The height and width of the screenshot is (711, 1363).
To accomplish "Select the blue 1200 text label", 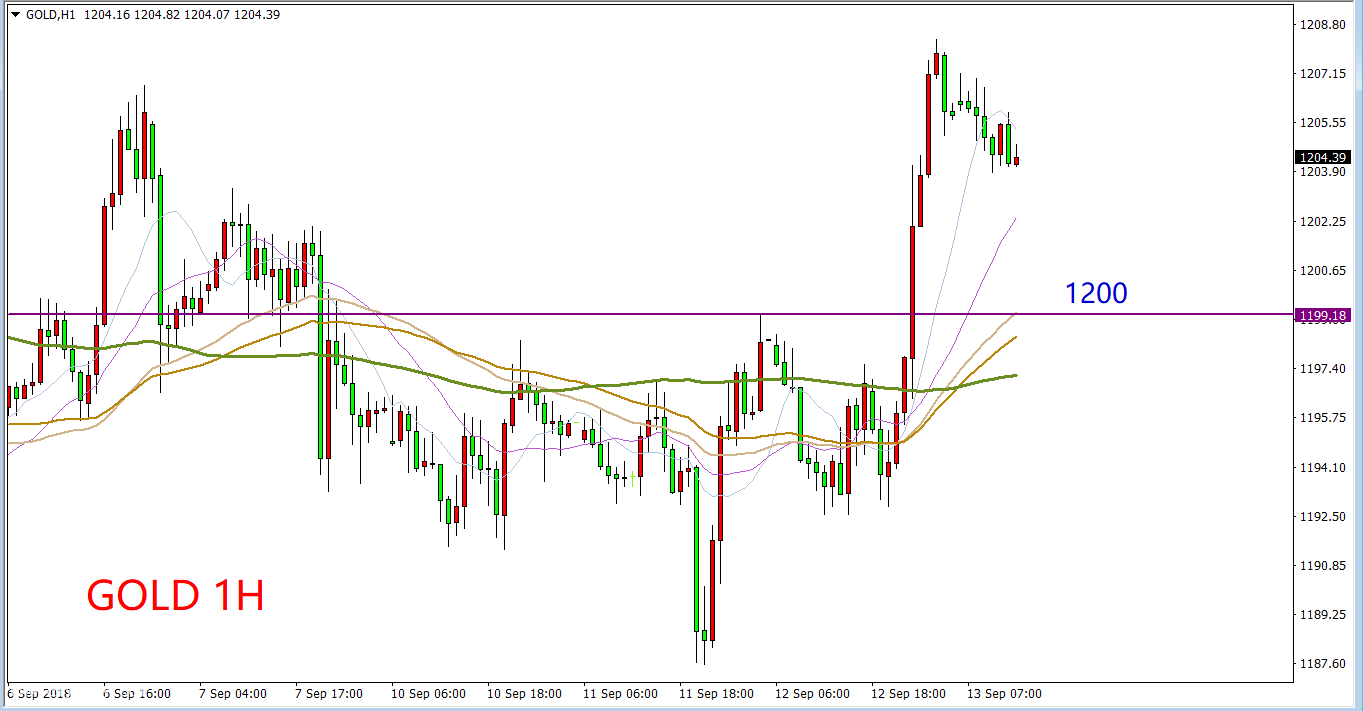I will click(1096, 293).
